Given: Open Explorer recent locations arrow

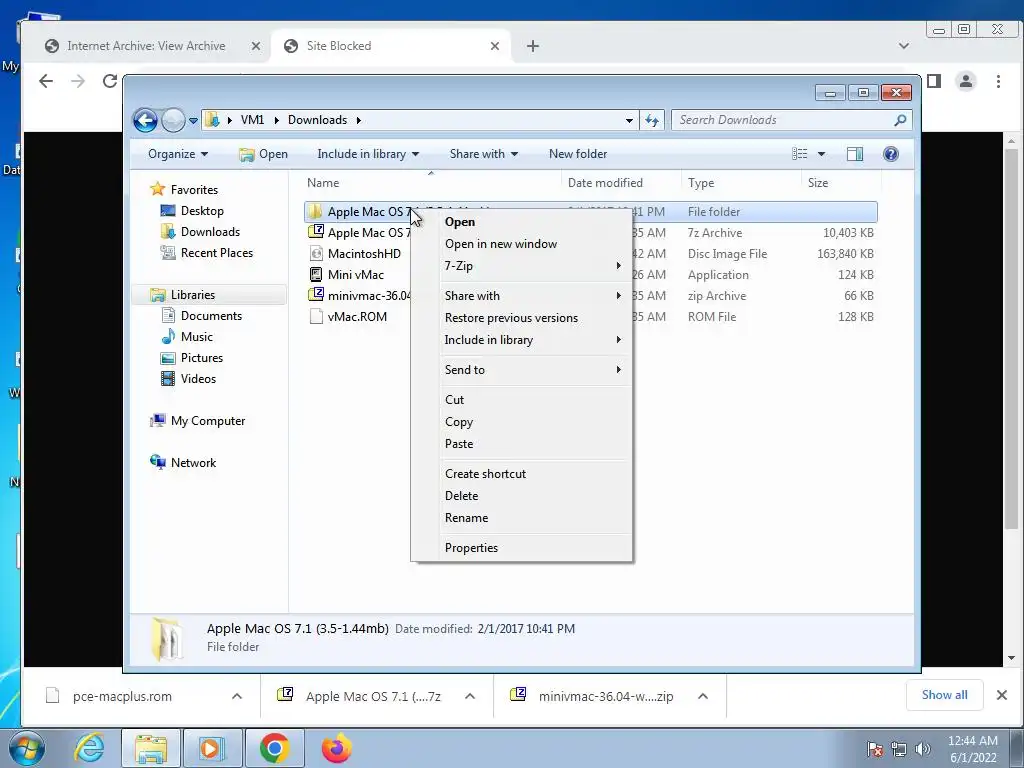Looking at the screenshot, I should tap(193, 121).
